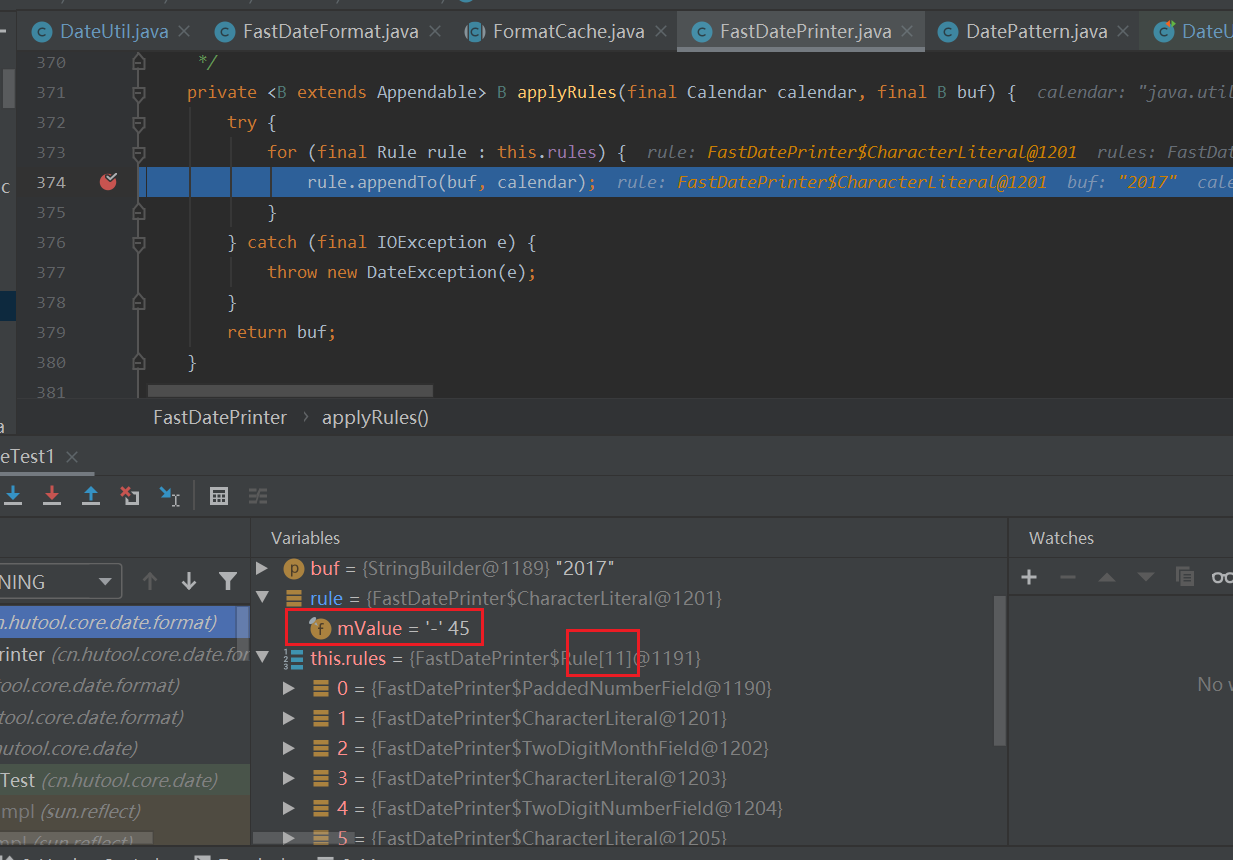Switch to the DateUtil.java tab
Screen dimensions: 1233x860
point(113,32)
